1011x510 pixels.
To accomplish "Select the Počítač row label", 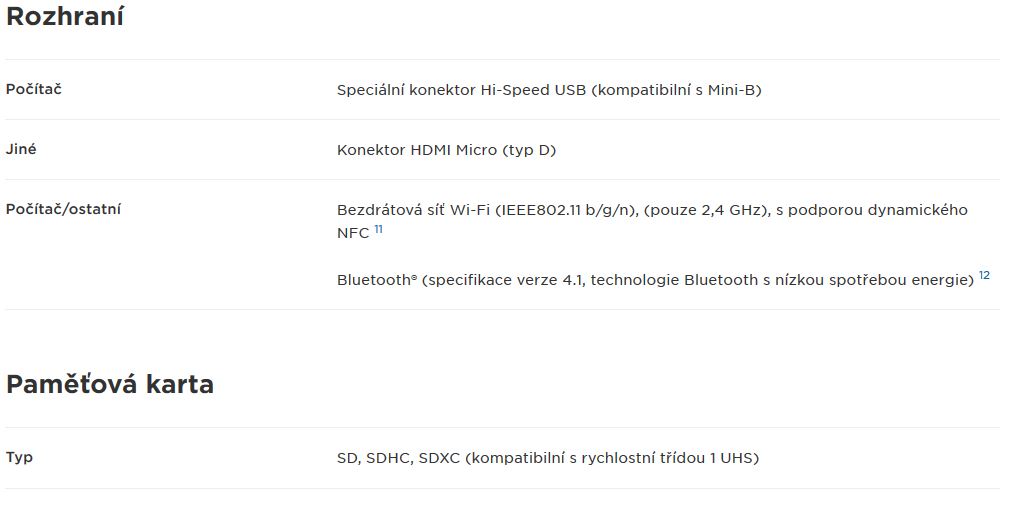I will [34, 89].
